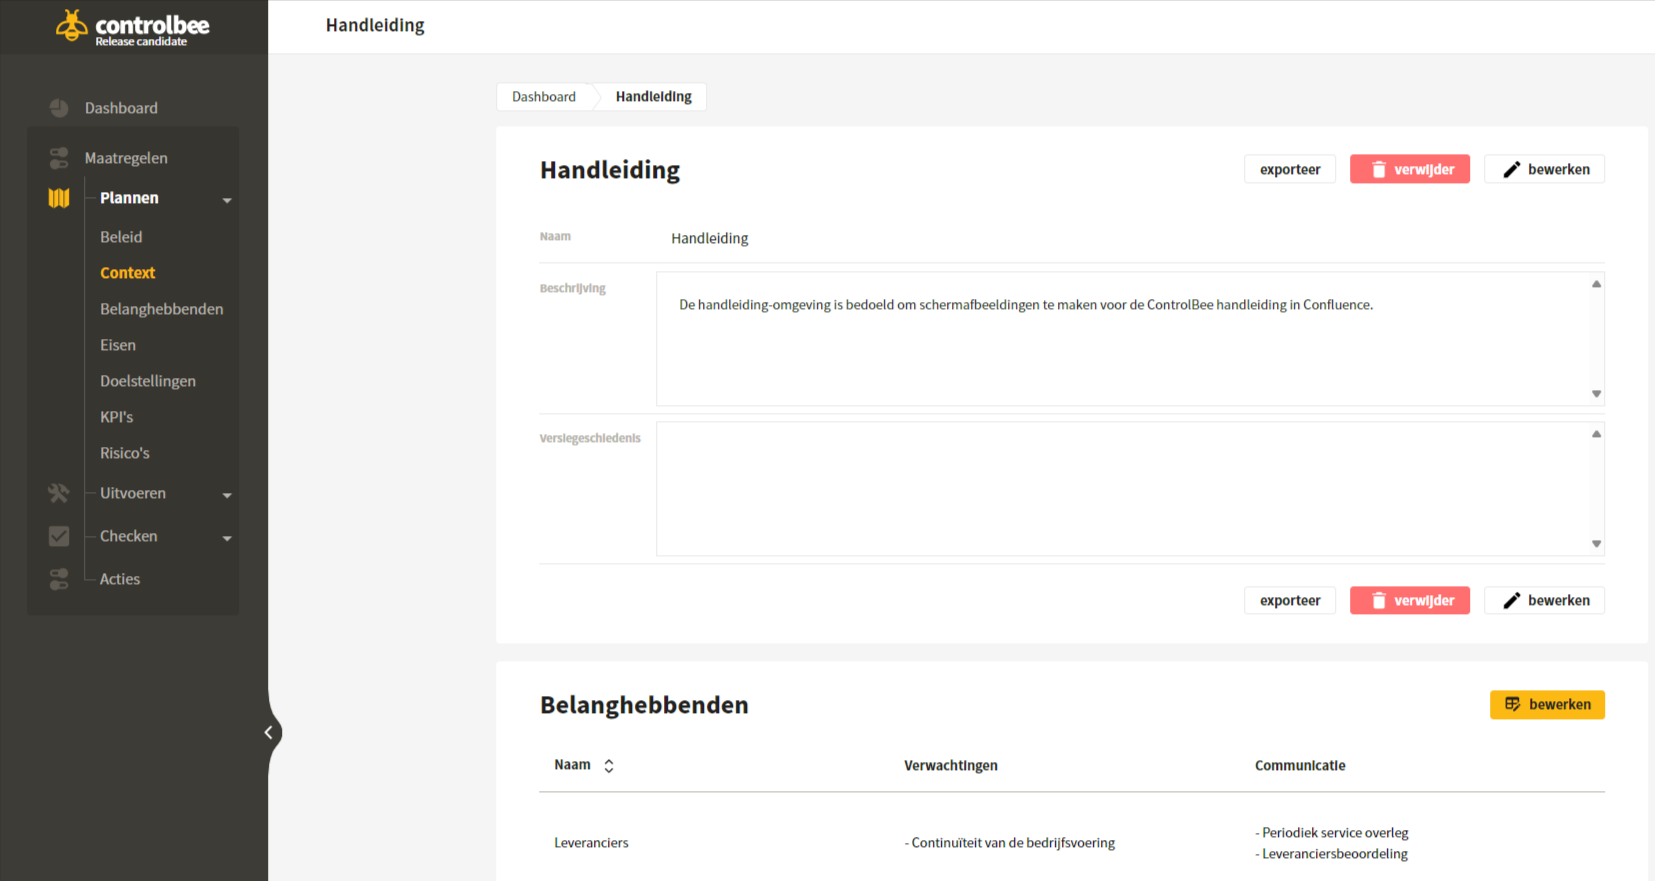Click the Acties sidebar icon
Viewport: 1655px width, 881px height.
click(59, 579)
